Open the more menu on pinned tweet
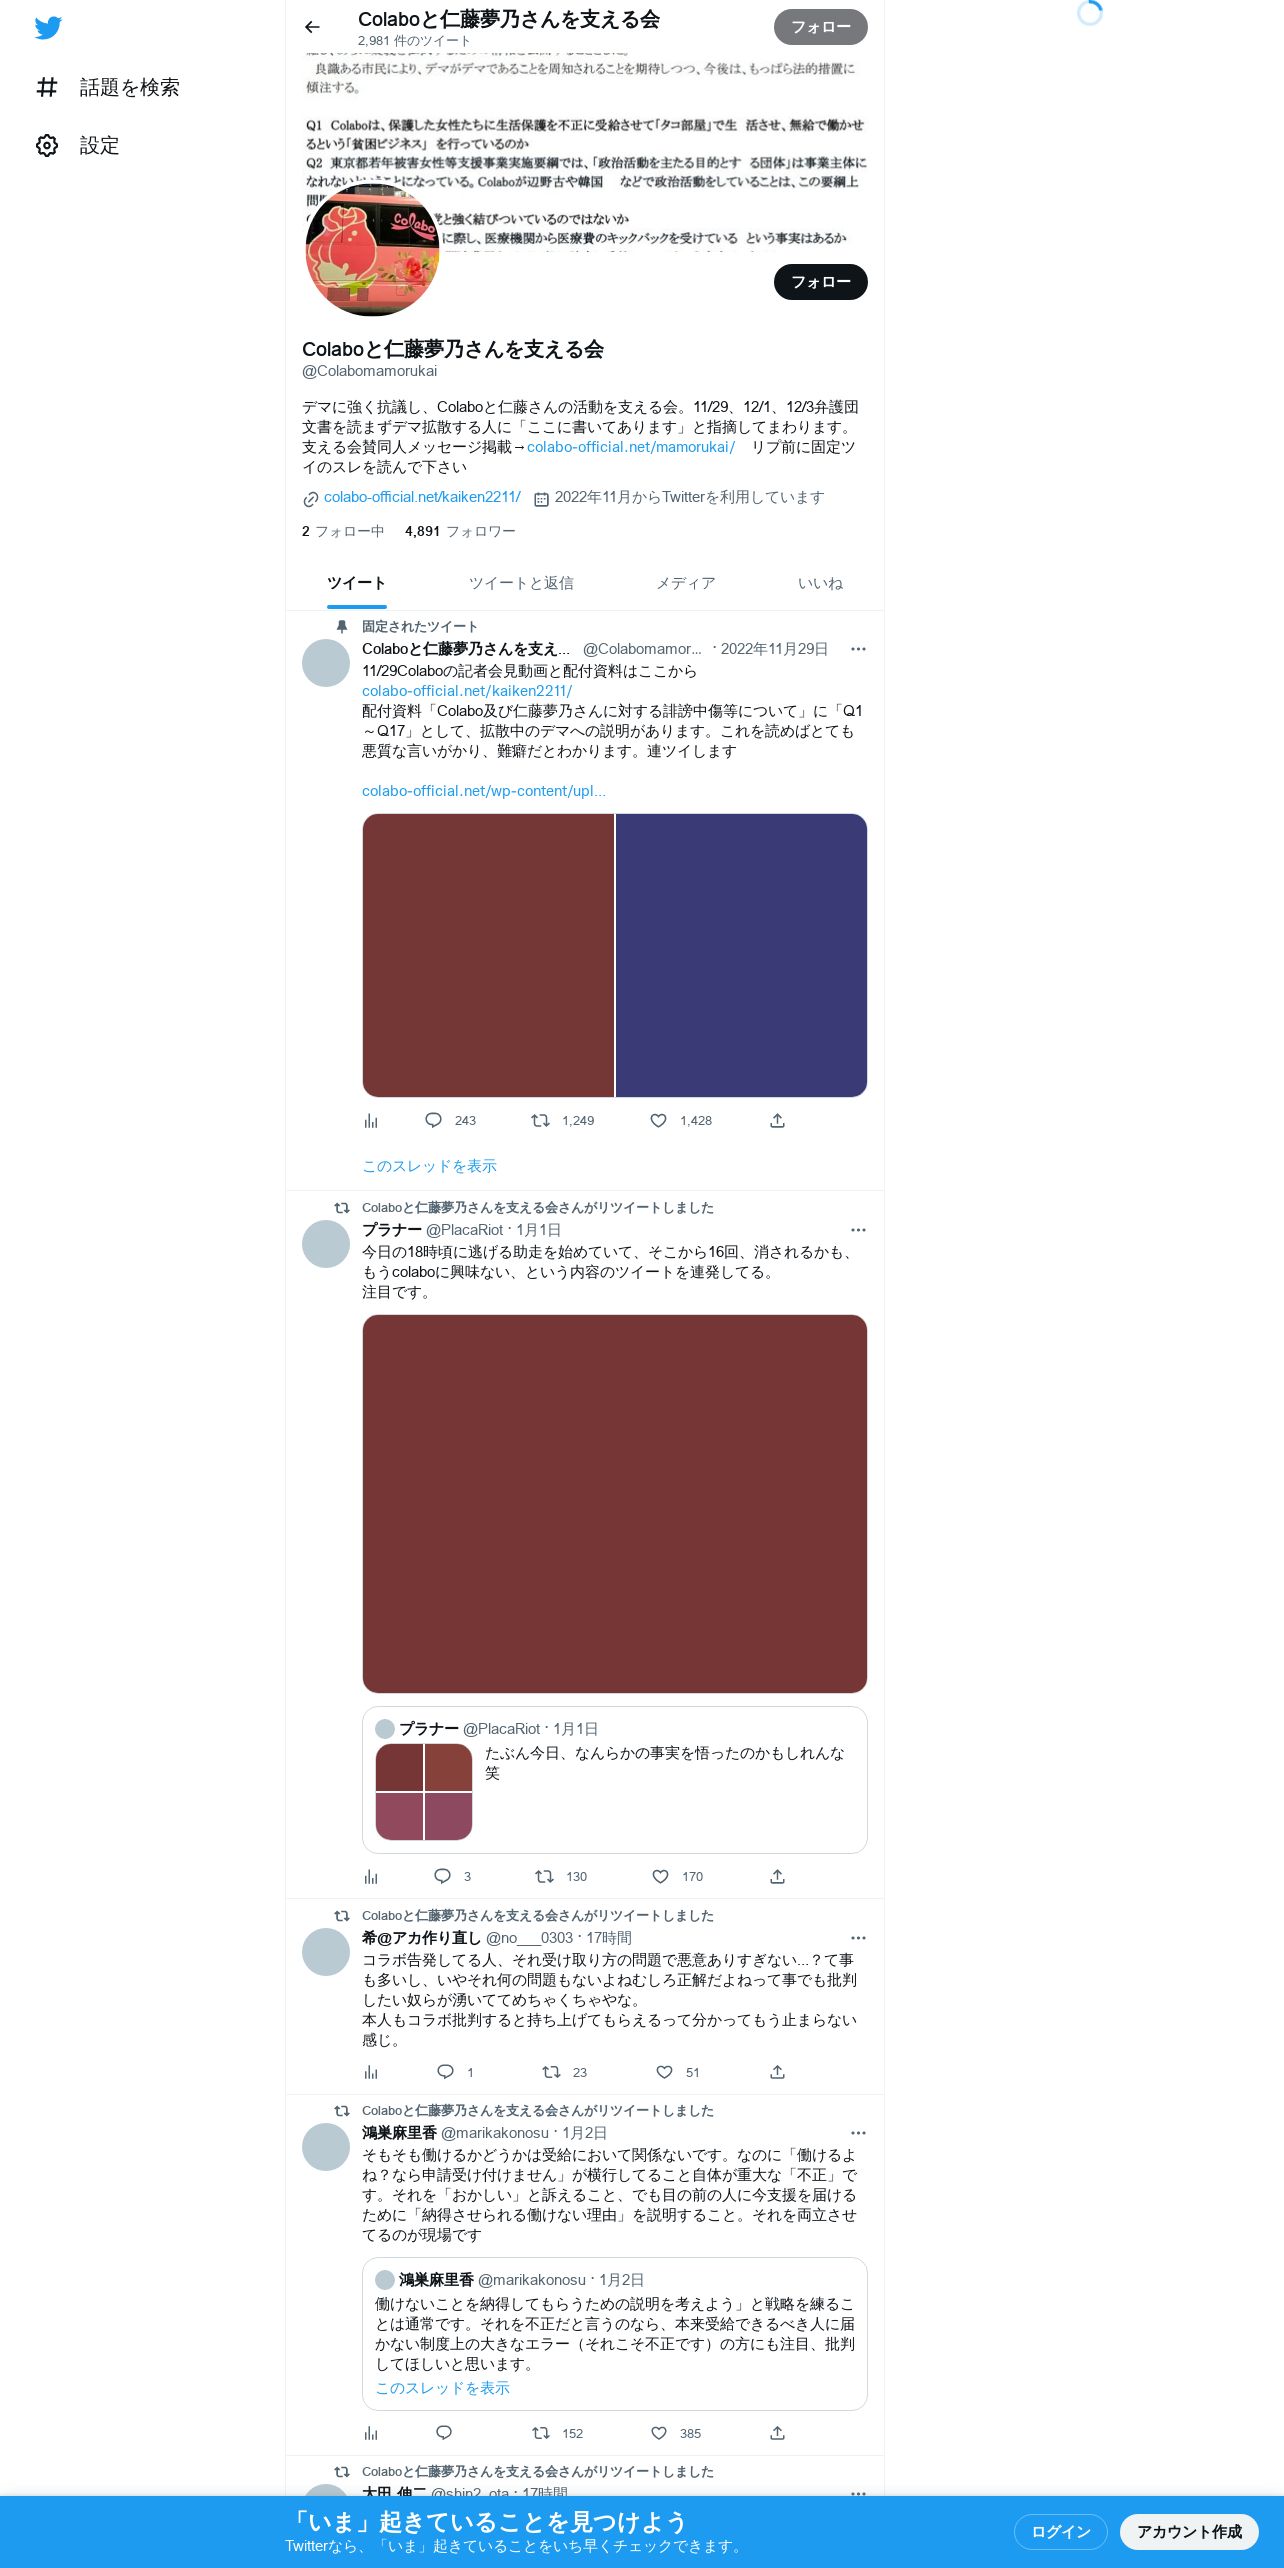Image resolution: width=1284 pixels, height=2568 pixels. point(858,649)
